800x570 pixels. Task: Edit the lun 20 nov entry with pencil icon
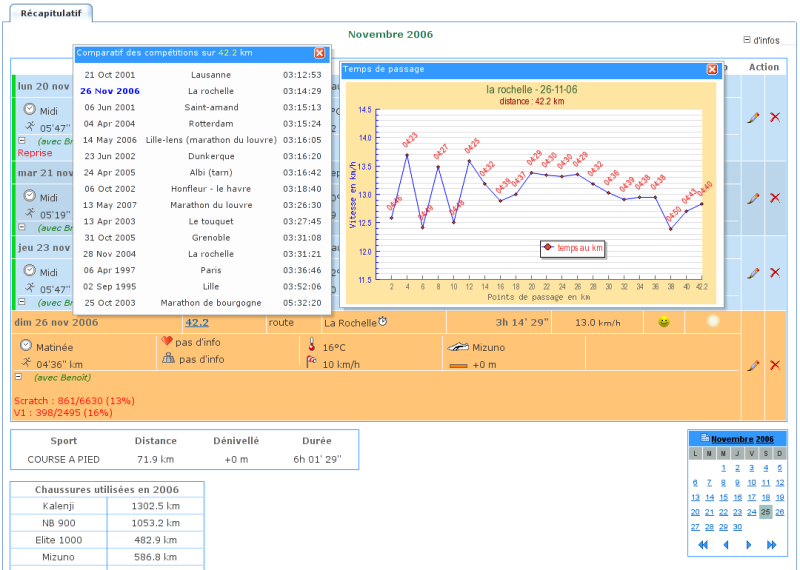(753, 117)
